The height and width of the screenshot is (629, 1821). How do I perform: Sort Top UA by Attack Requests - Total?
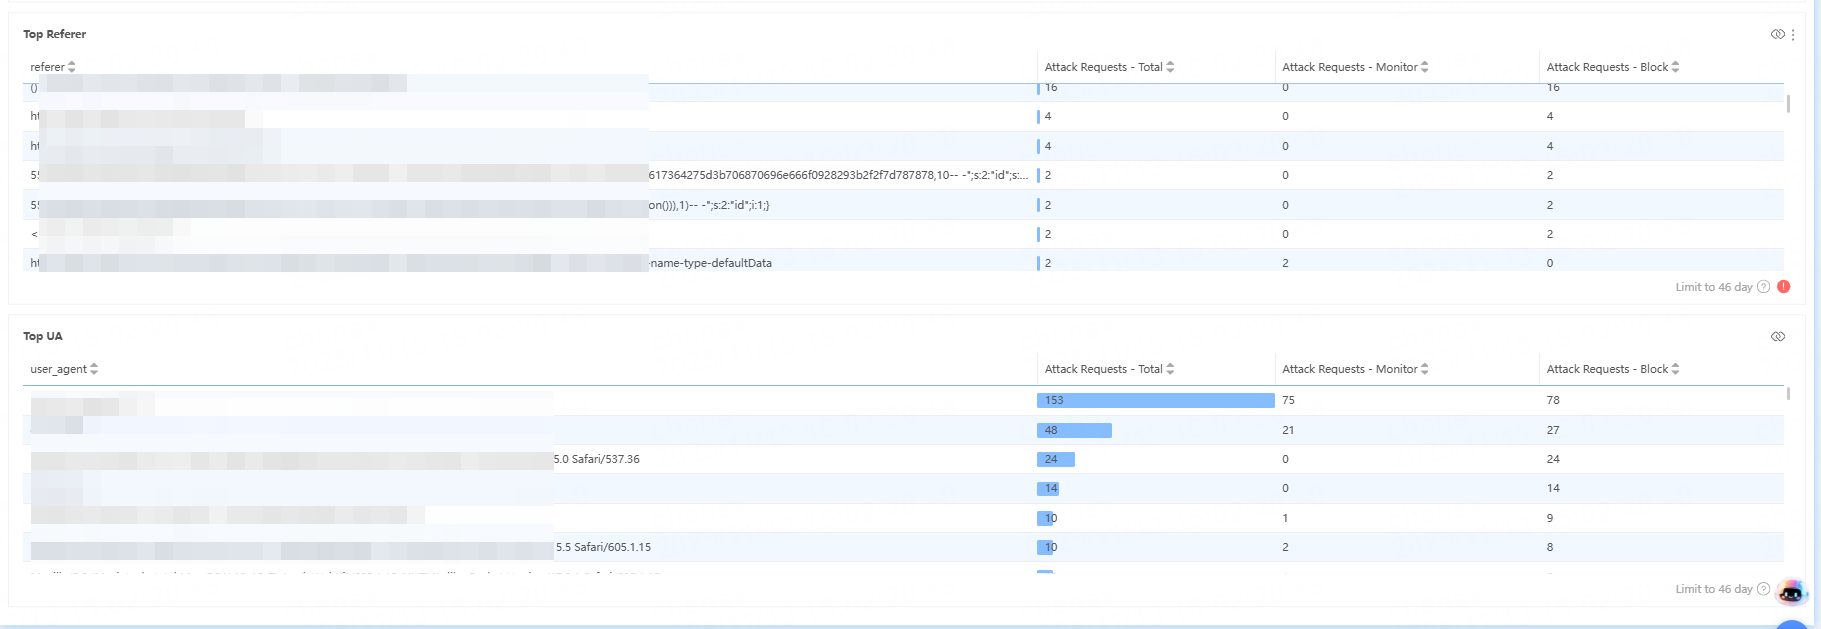[1170, 369]
